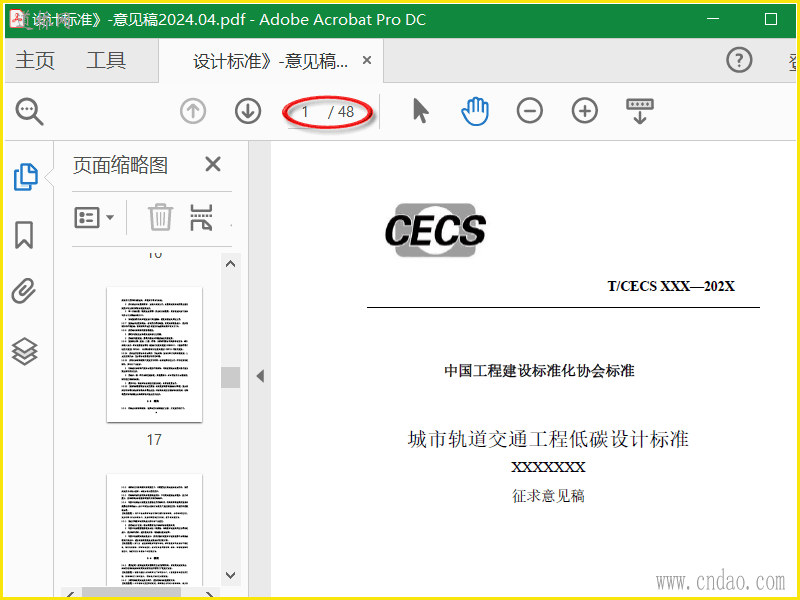Click the page number input field
Viewport: 800px width, 600px height.
[306, 112]
